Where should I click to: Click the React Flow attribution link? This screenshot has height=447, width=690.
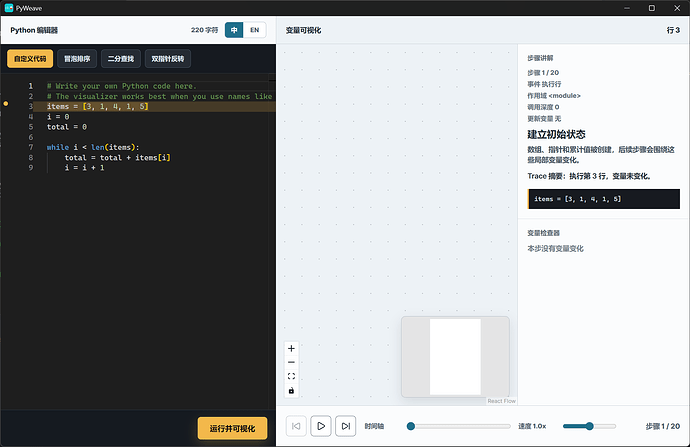click(501, 401)
